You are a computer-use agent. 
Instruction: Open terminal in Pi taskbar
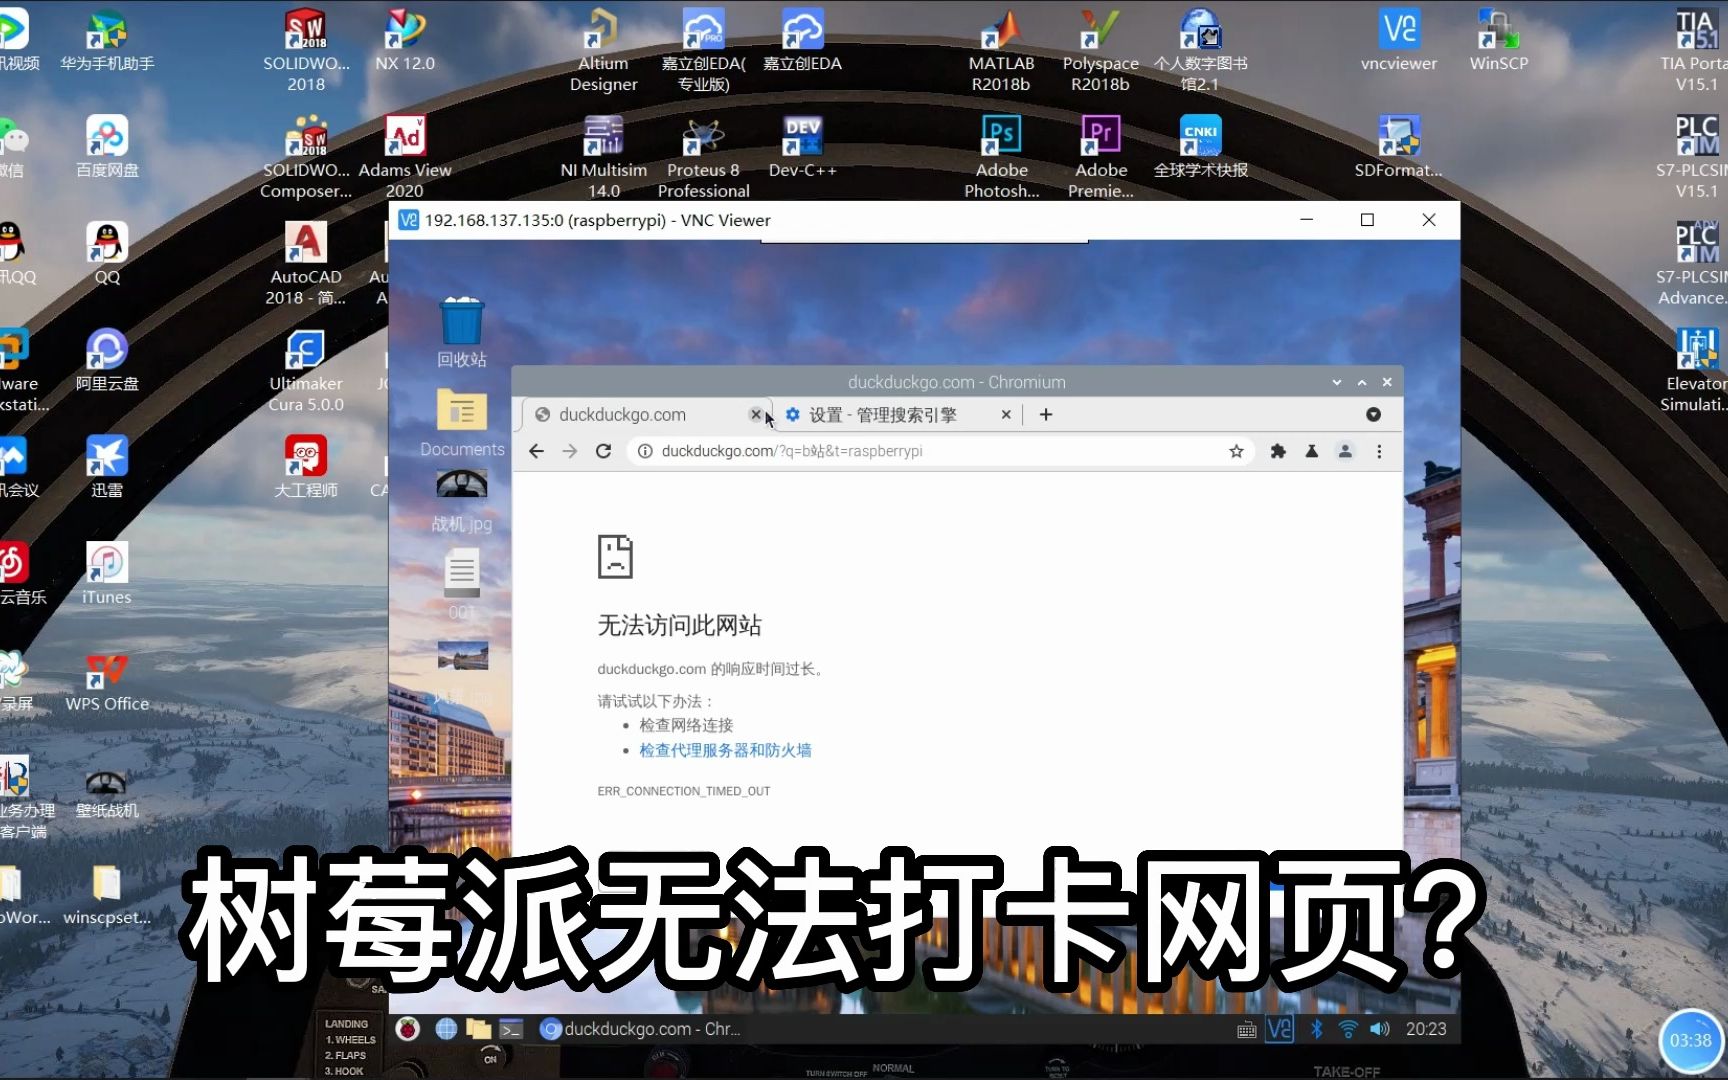click(511, 1029)
